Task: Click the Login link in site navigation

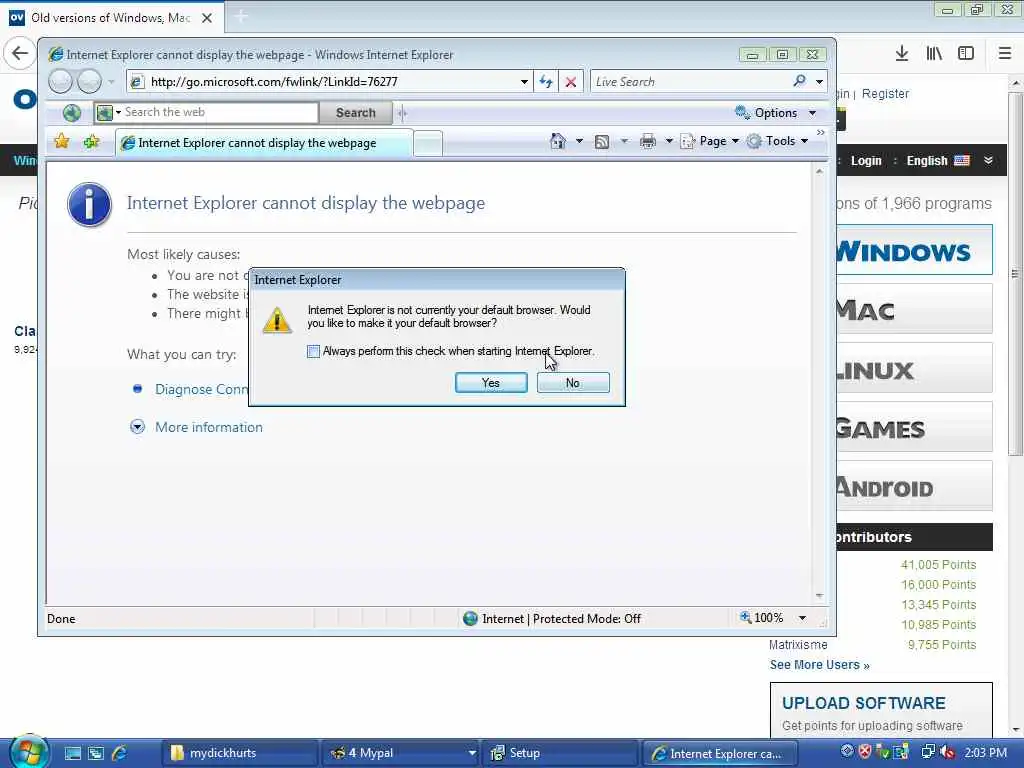Action: 866,161
